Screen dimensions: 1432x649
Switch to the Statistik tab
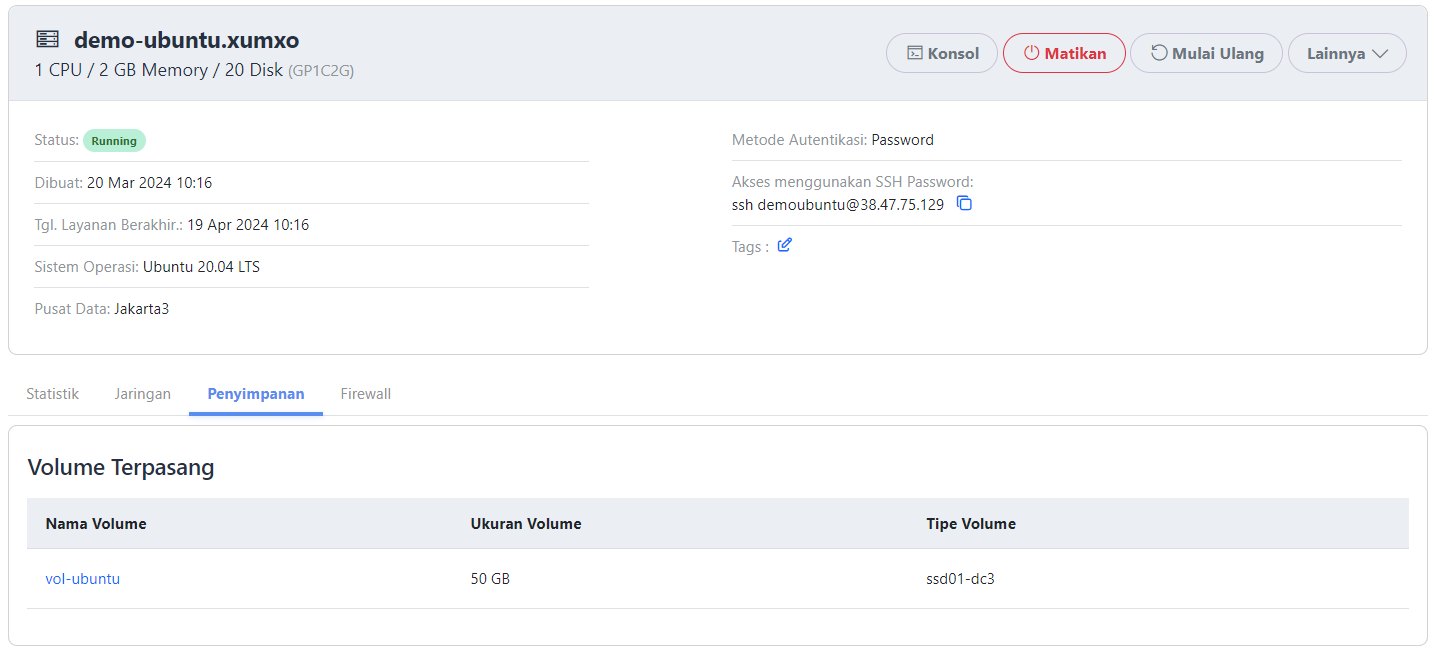[52, 393]
